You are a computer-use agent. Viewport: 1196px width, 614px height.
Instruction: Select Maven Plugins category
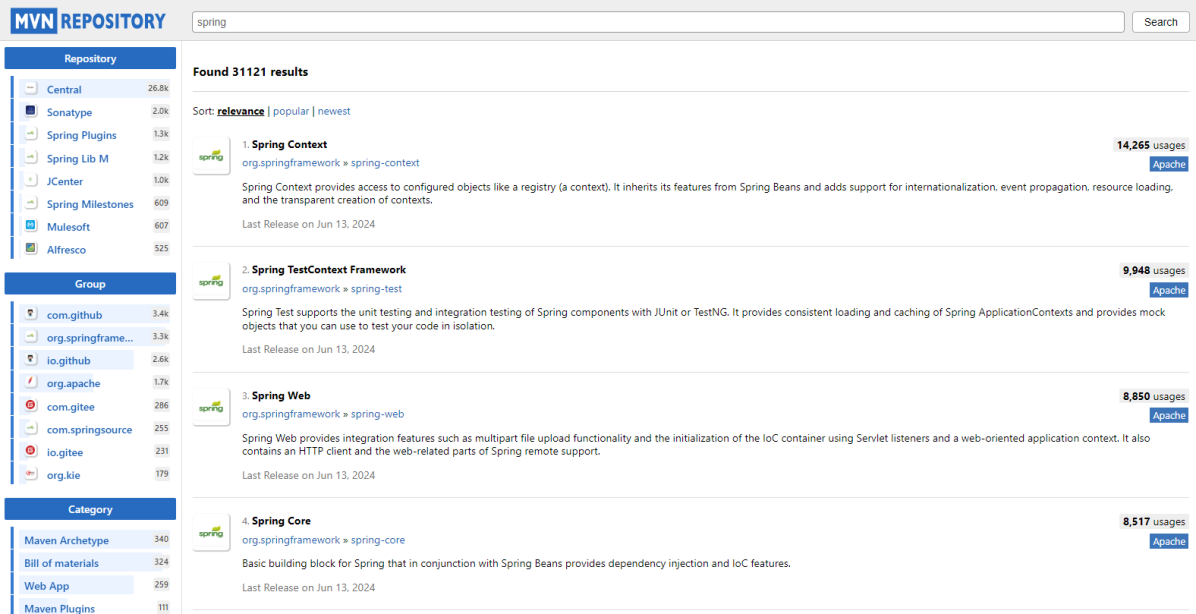(59, 608)
